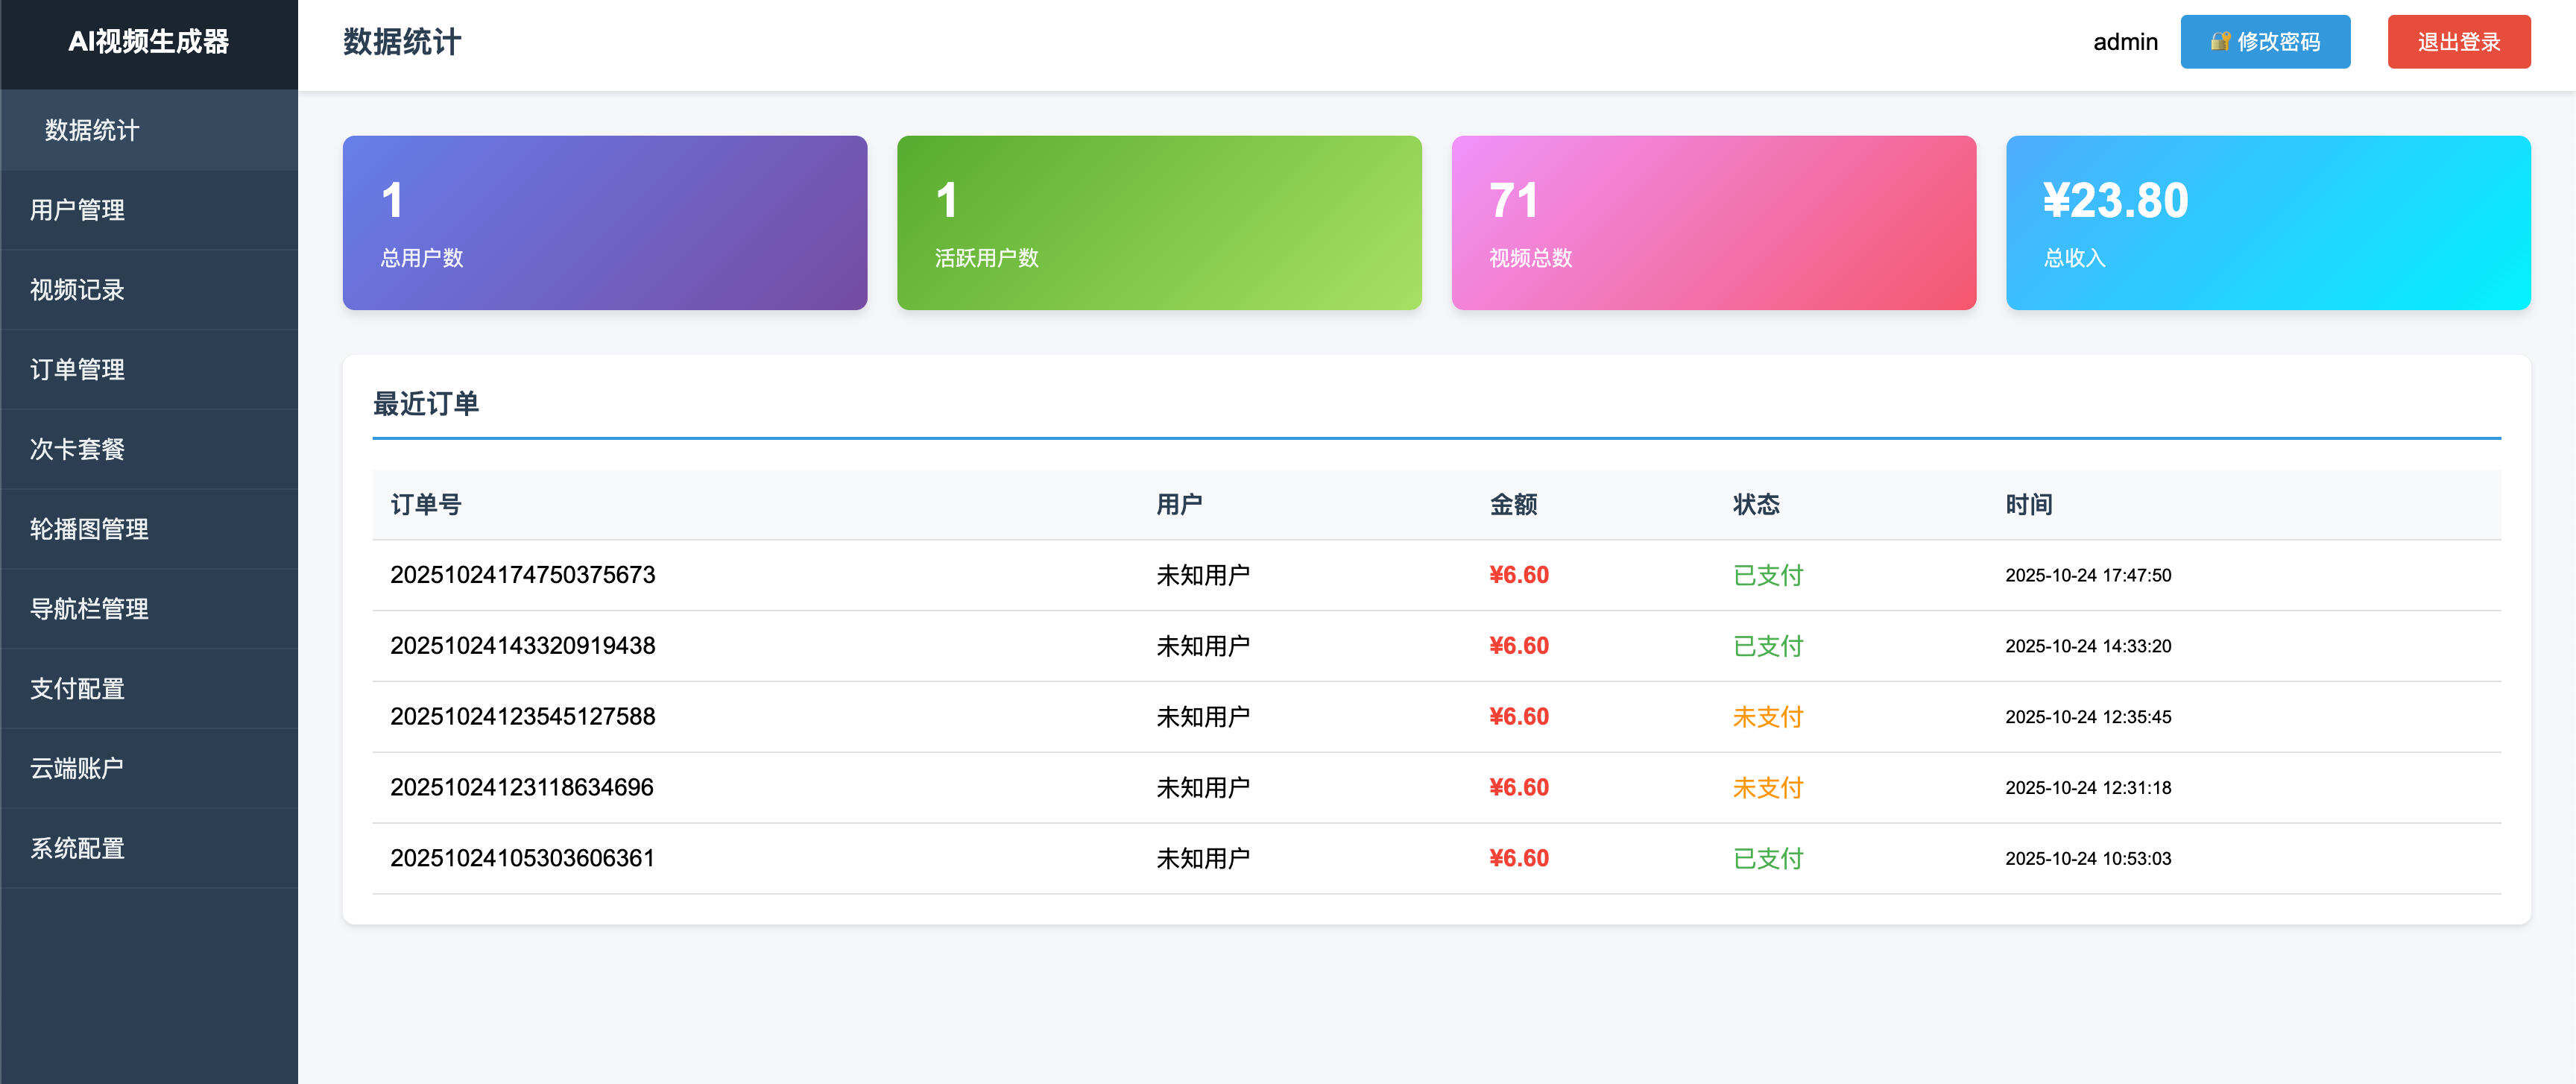Click the purple 总用户数 stat card
The image size is (2576, 1084).
pos(603,222)
